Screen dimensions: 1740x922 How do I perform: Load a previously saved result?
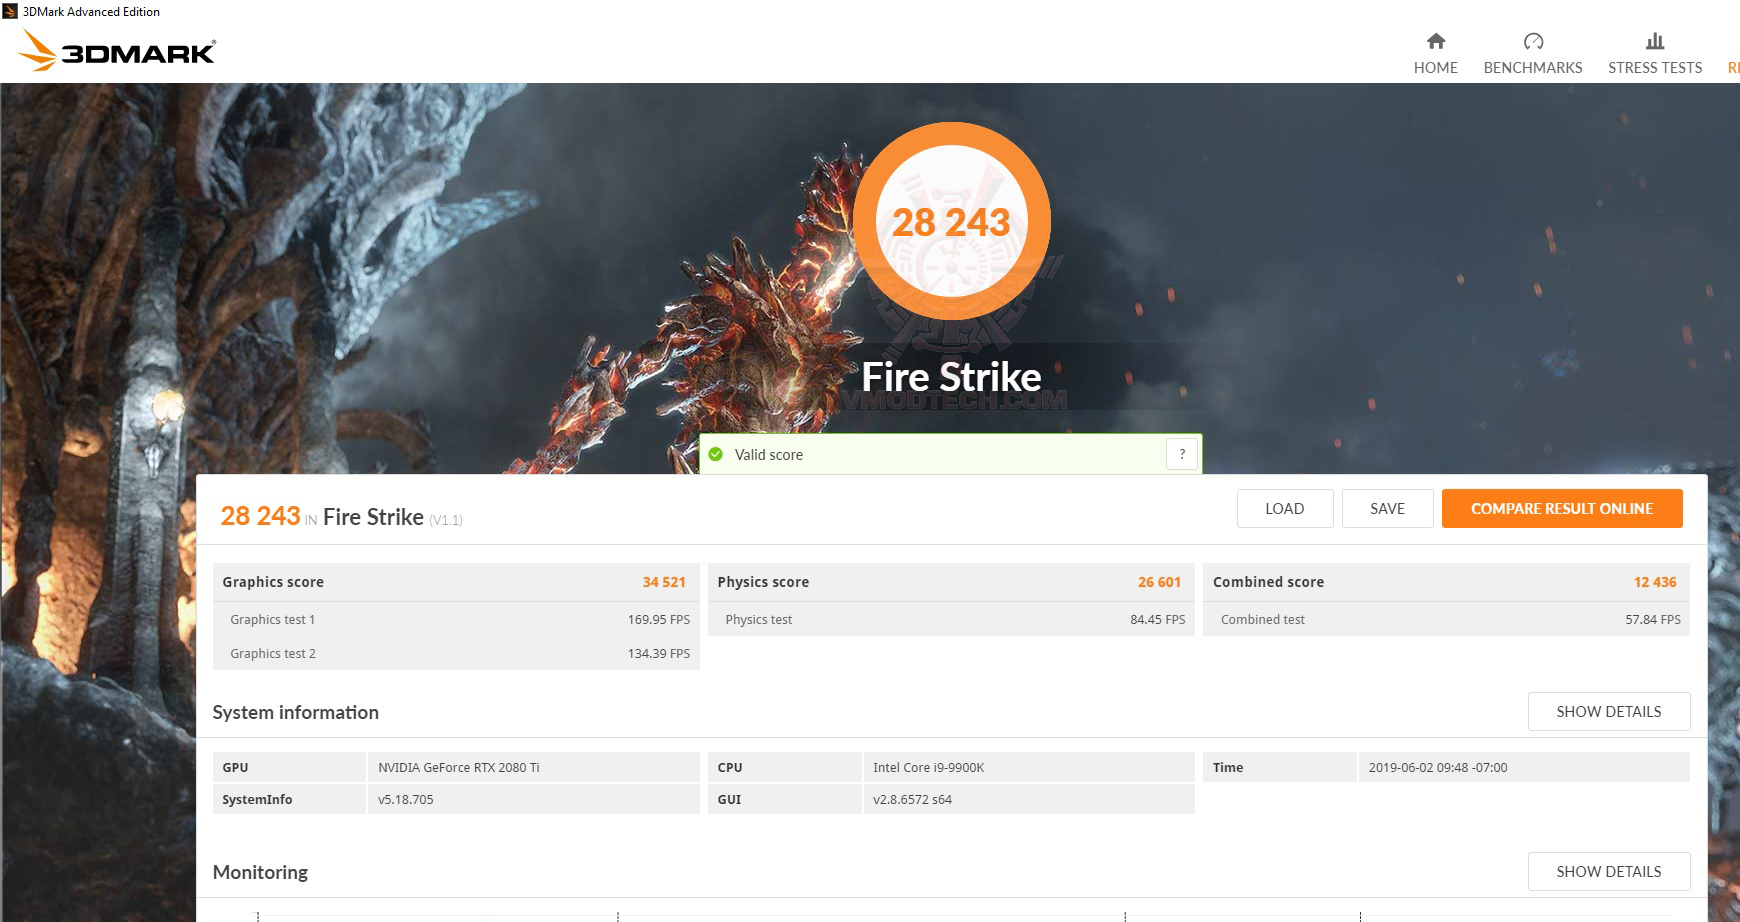pyautogui.click(x=1284, y=508)
